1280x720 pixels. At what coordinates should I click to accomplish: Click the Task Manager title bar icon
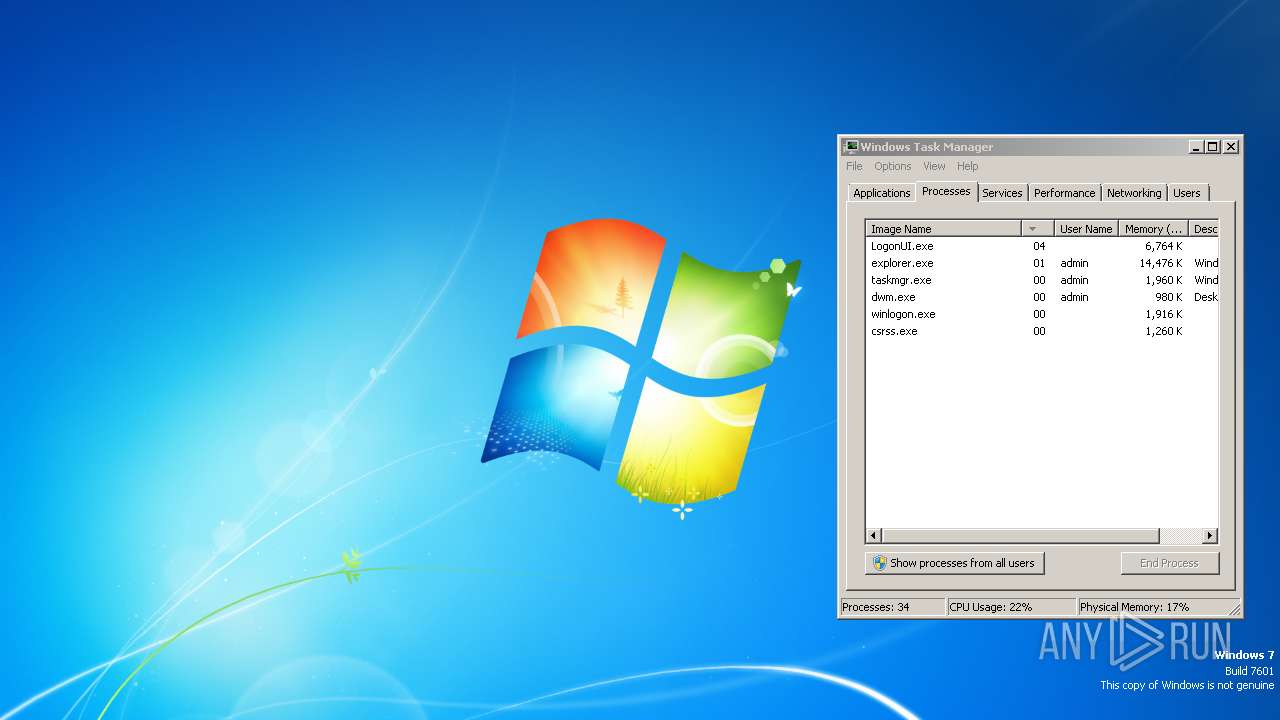[850, 146]
